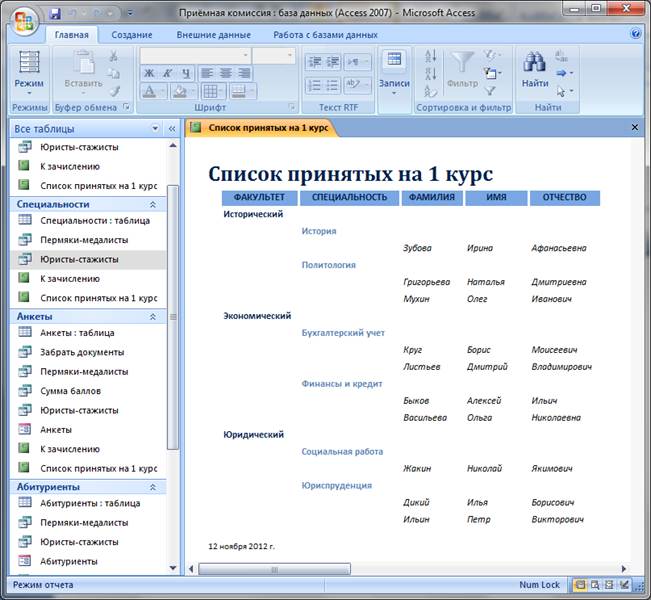Viewport: 651px width, 600px height.
Task: Collapse navigation pane with double chevron
Action: click(x=172, y=129)
